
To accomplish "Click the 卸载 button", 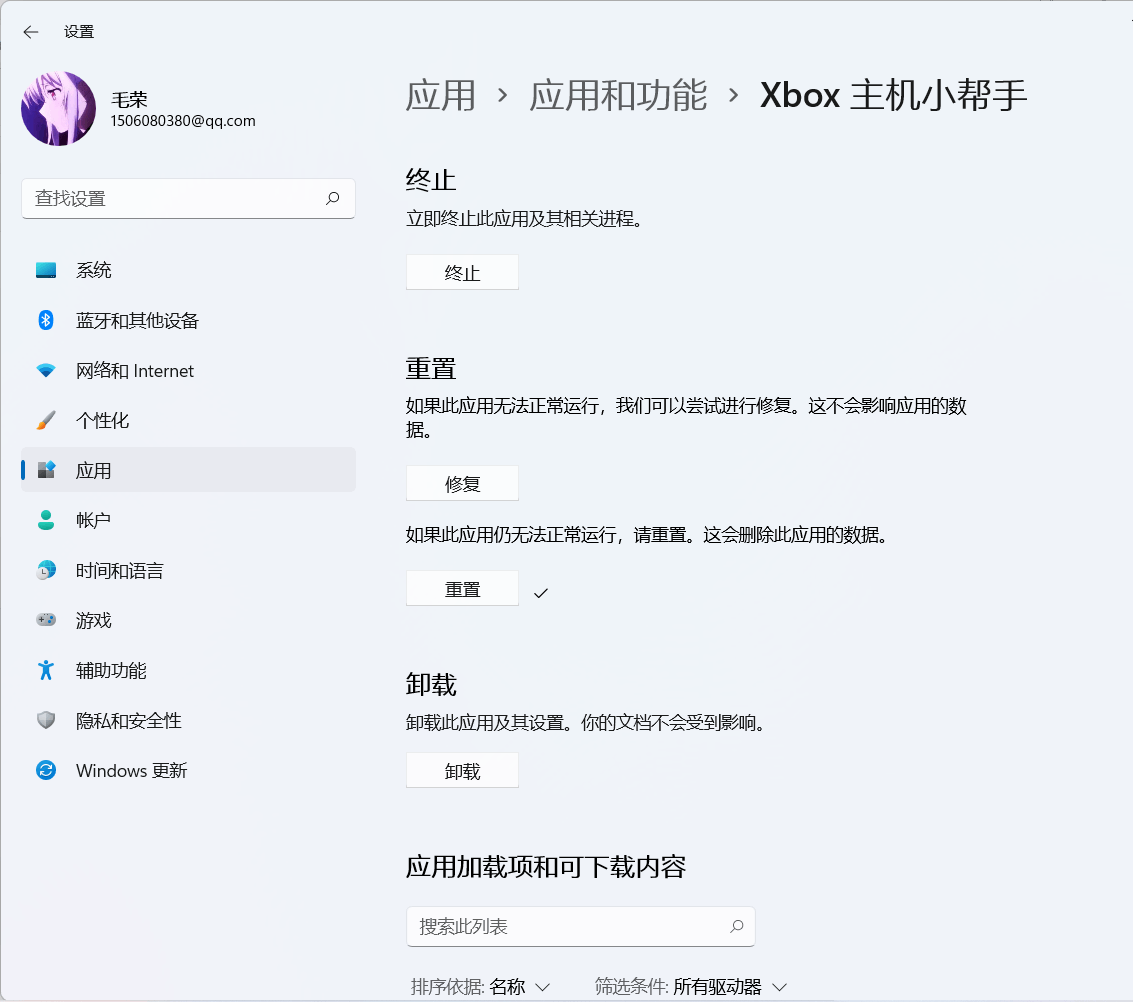I will click(462, 771).
